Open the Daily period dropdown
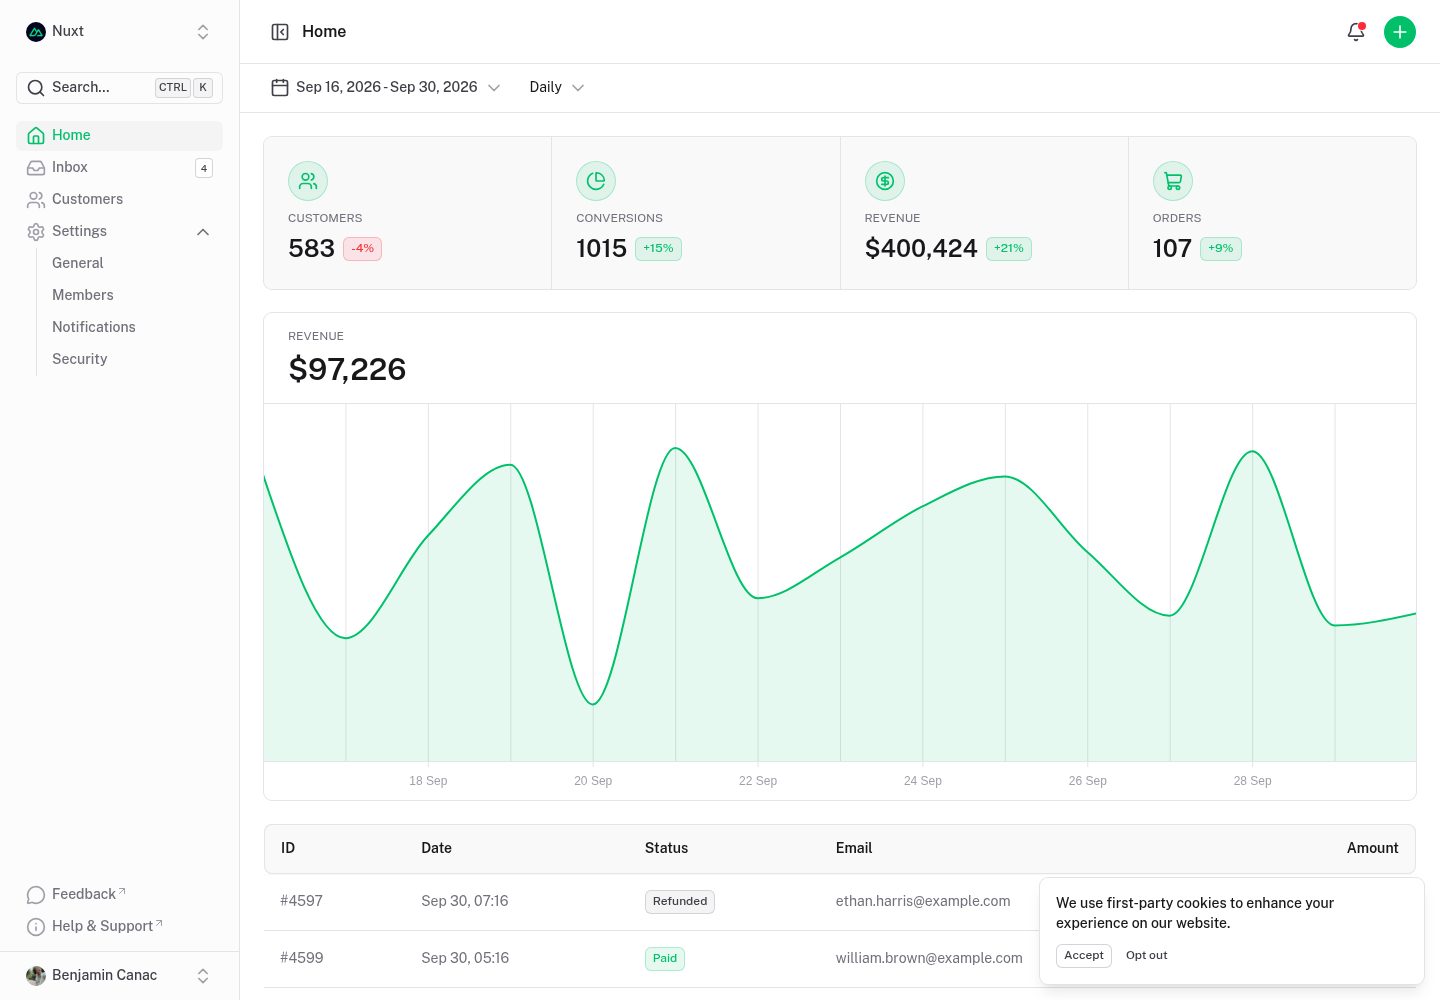Screen dimensions: 1440x1000 556,88
